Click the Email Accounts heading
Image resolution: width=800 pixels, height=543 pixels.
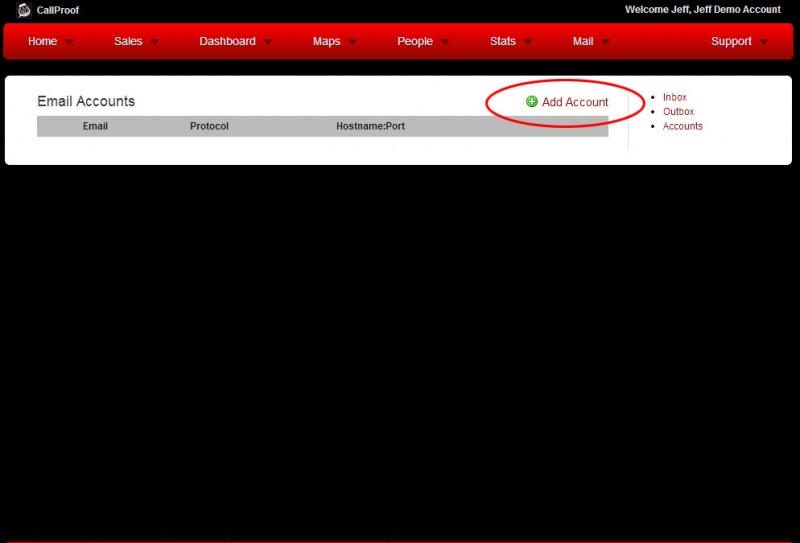pos(86,101)
